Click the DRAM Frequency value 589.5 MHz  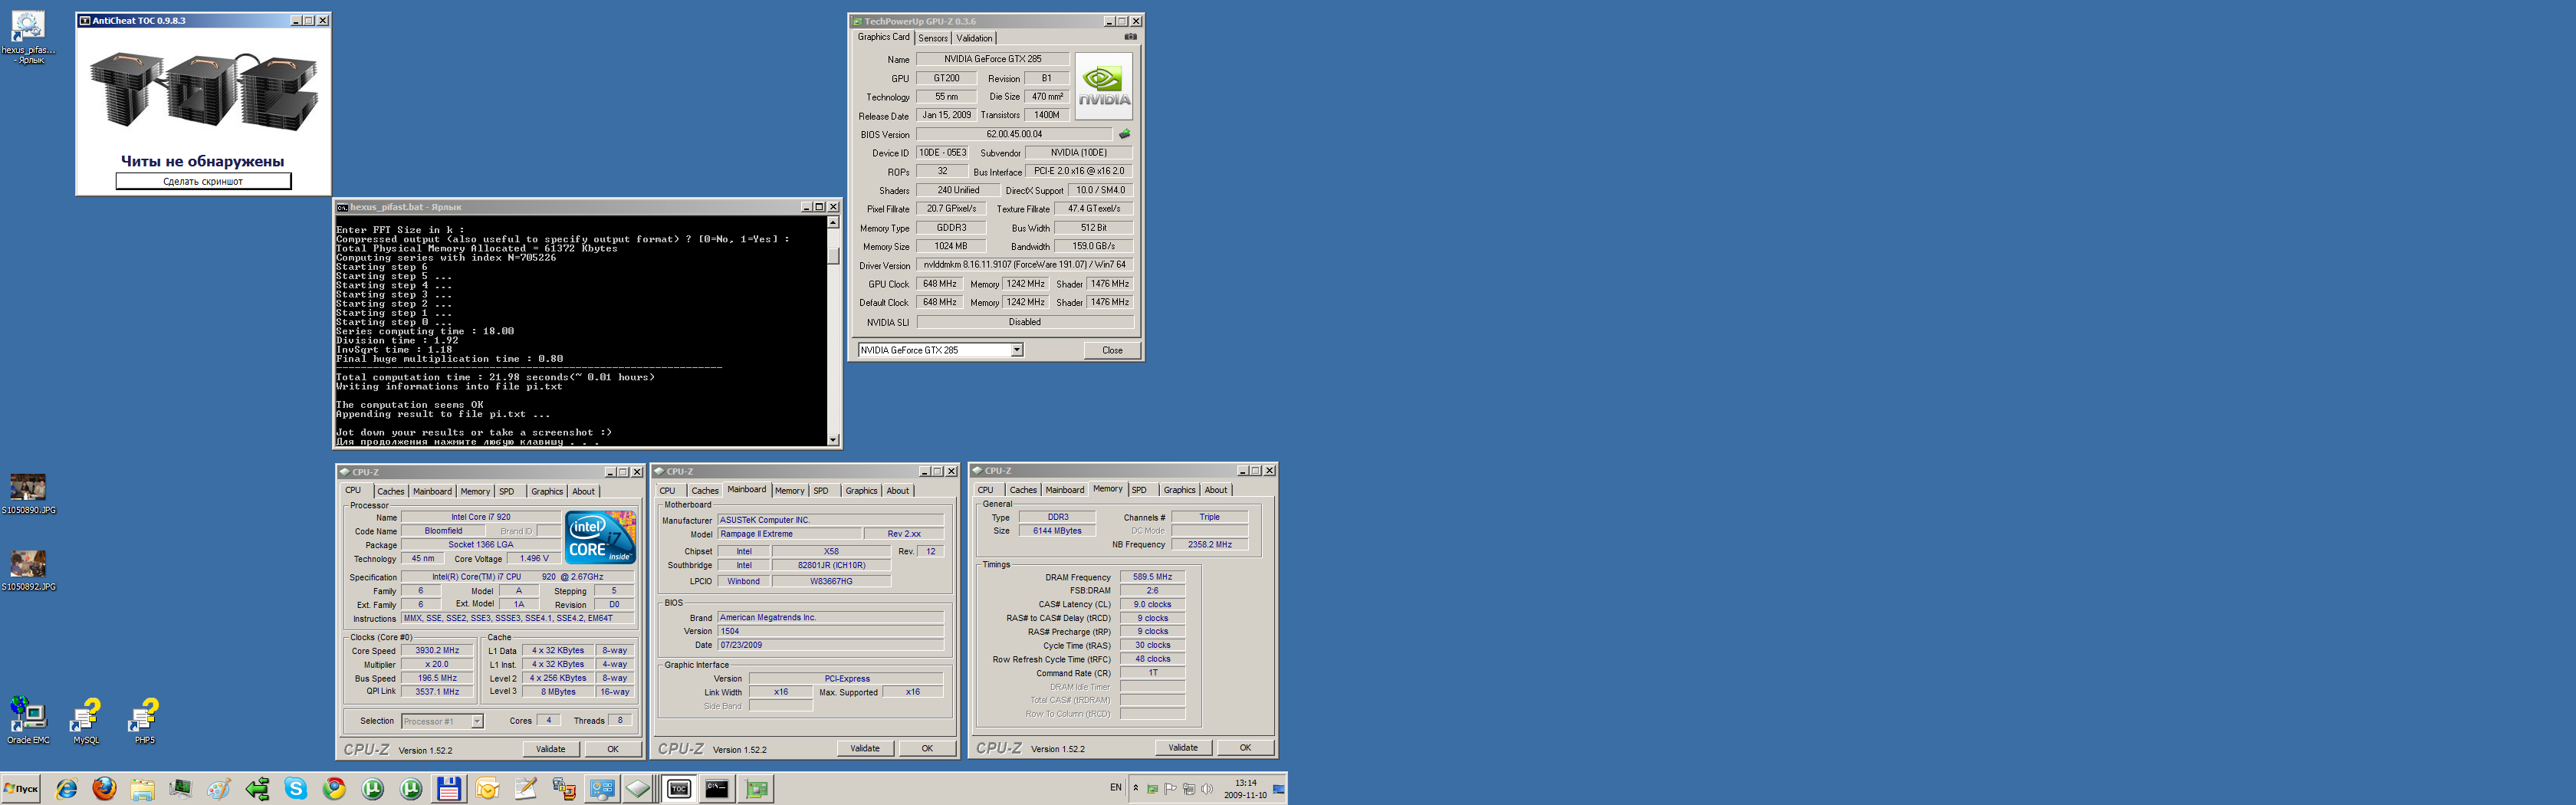pos(1152,577)
